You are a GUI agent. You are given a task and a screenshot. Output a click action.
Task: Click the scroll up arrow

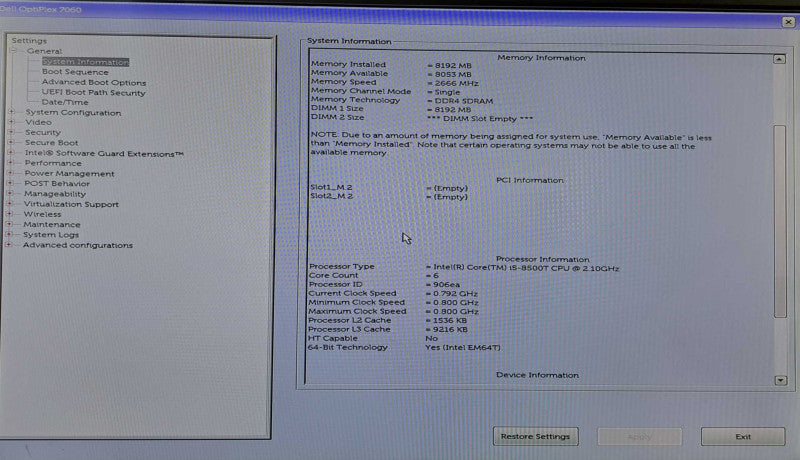coord(779,59)
